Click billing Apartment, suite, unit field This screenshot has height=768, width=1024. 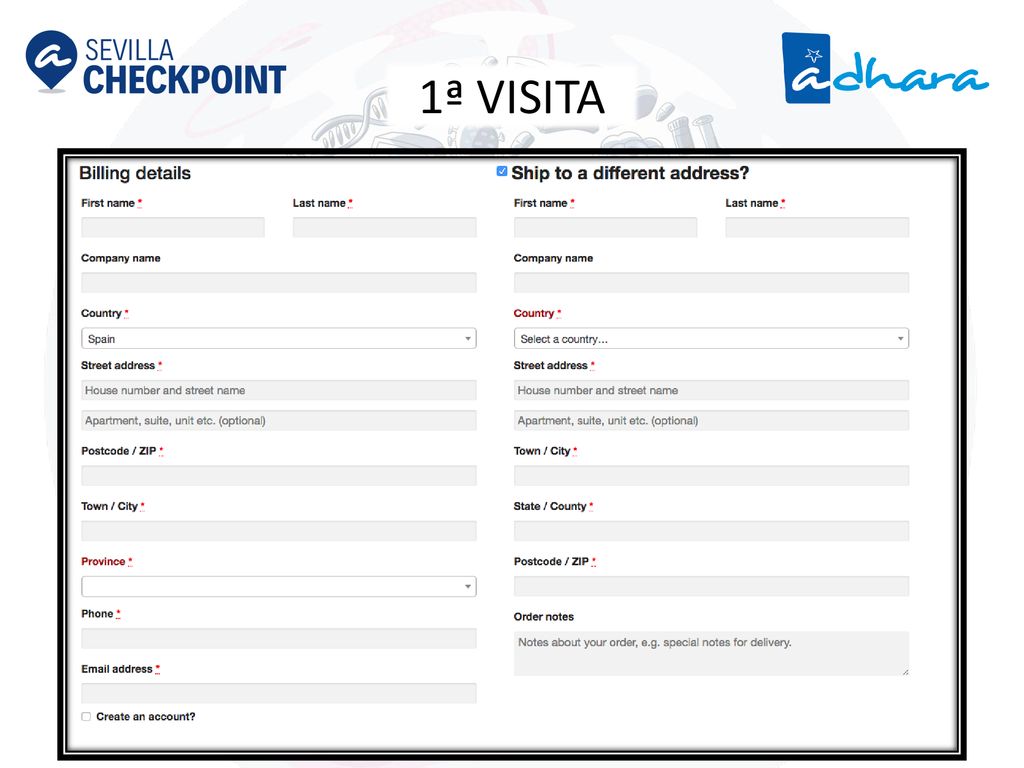pos(279,421)
